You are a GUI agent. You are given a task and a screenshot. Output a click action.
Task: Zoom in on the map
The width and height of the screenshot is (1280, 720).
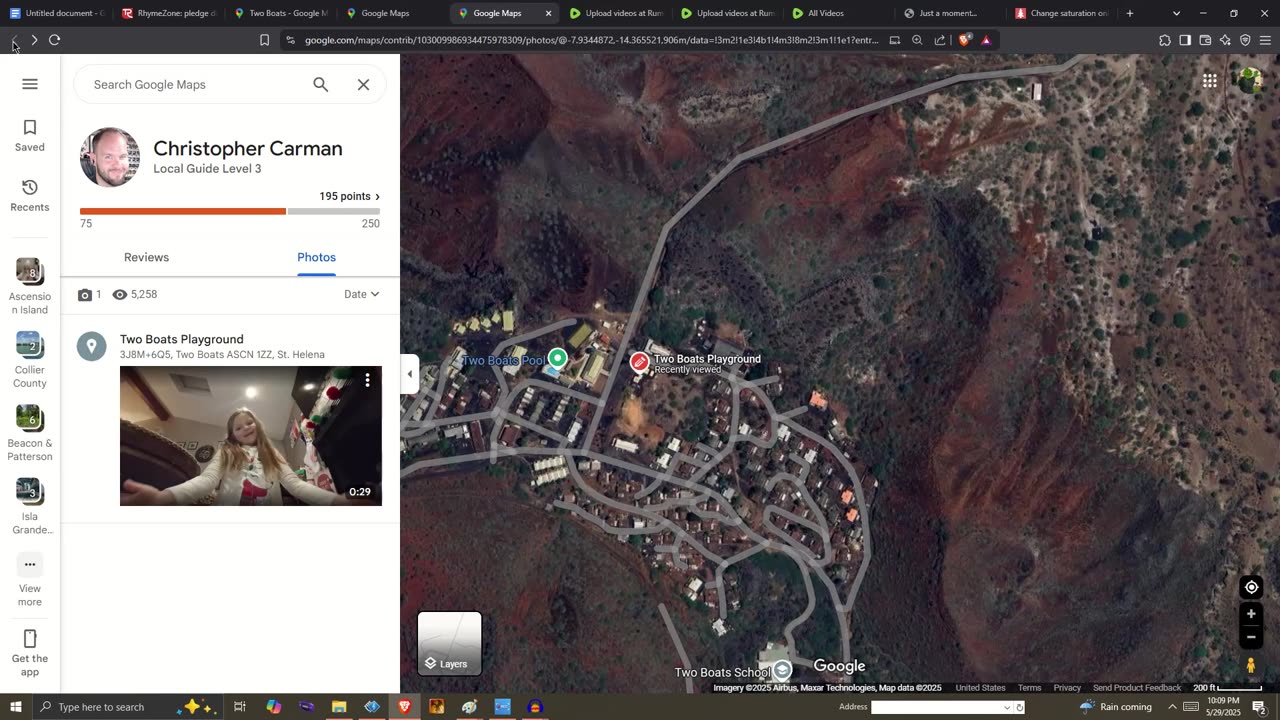(1251, 614)
